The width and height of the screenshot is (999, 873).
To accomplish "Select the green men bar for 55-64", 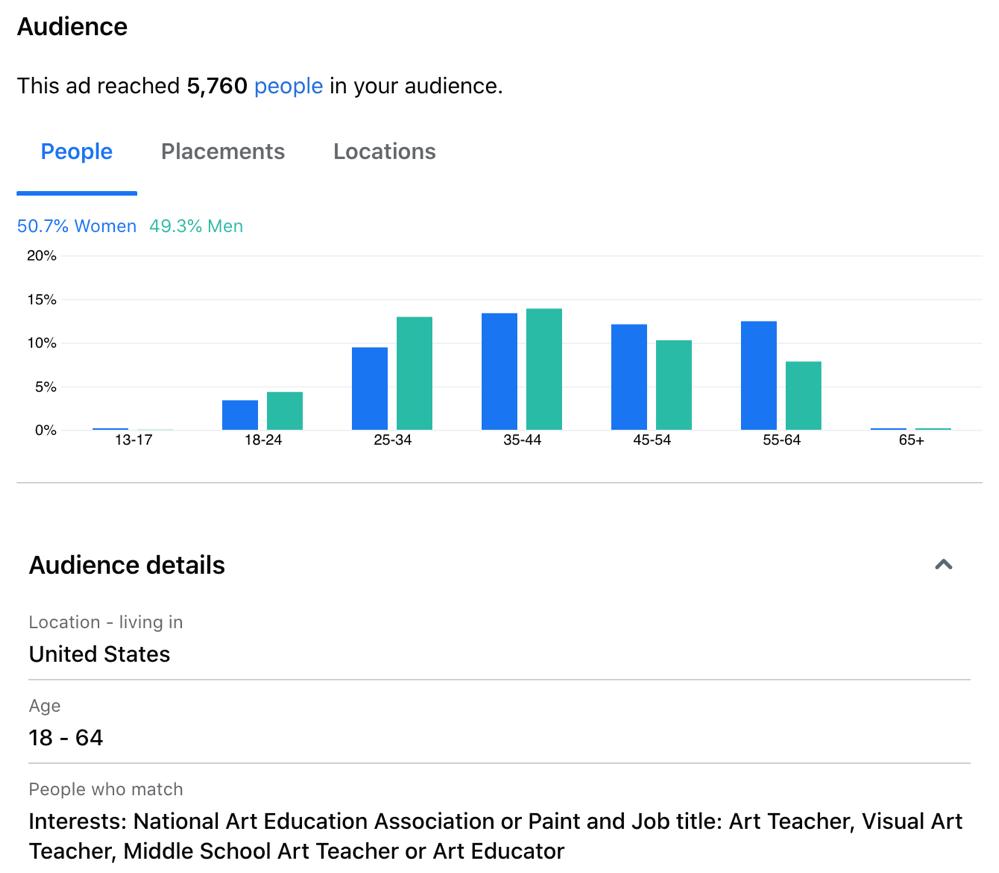I will coord(803,395).
